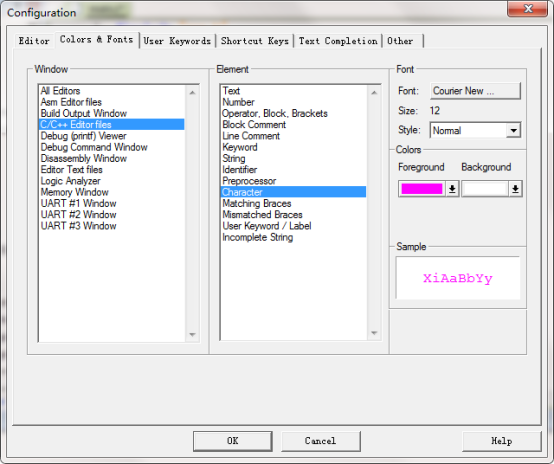Click the Window list scroll up arrow

tap(192, 93)
